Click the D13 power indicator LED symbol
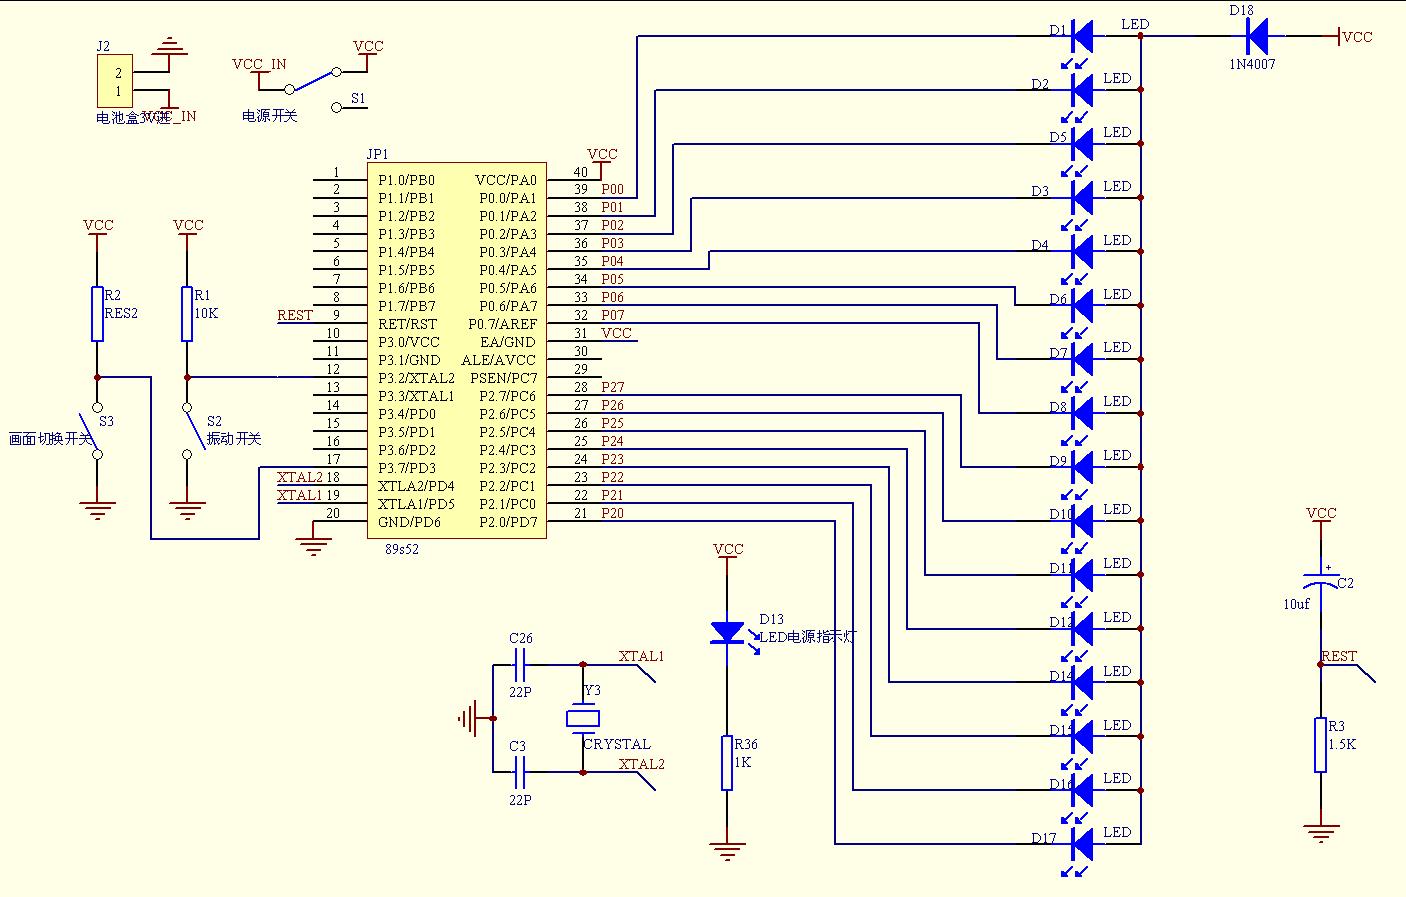Viewport: 1406px width, 897px height. point(727,632)
